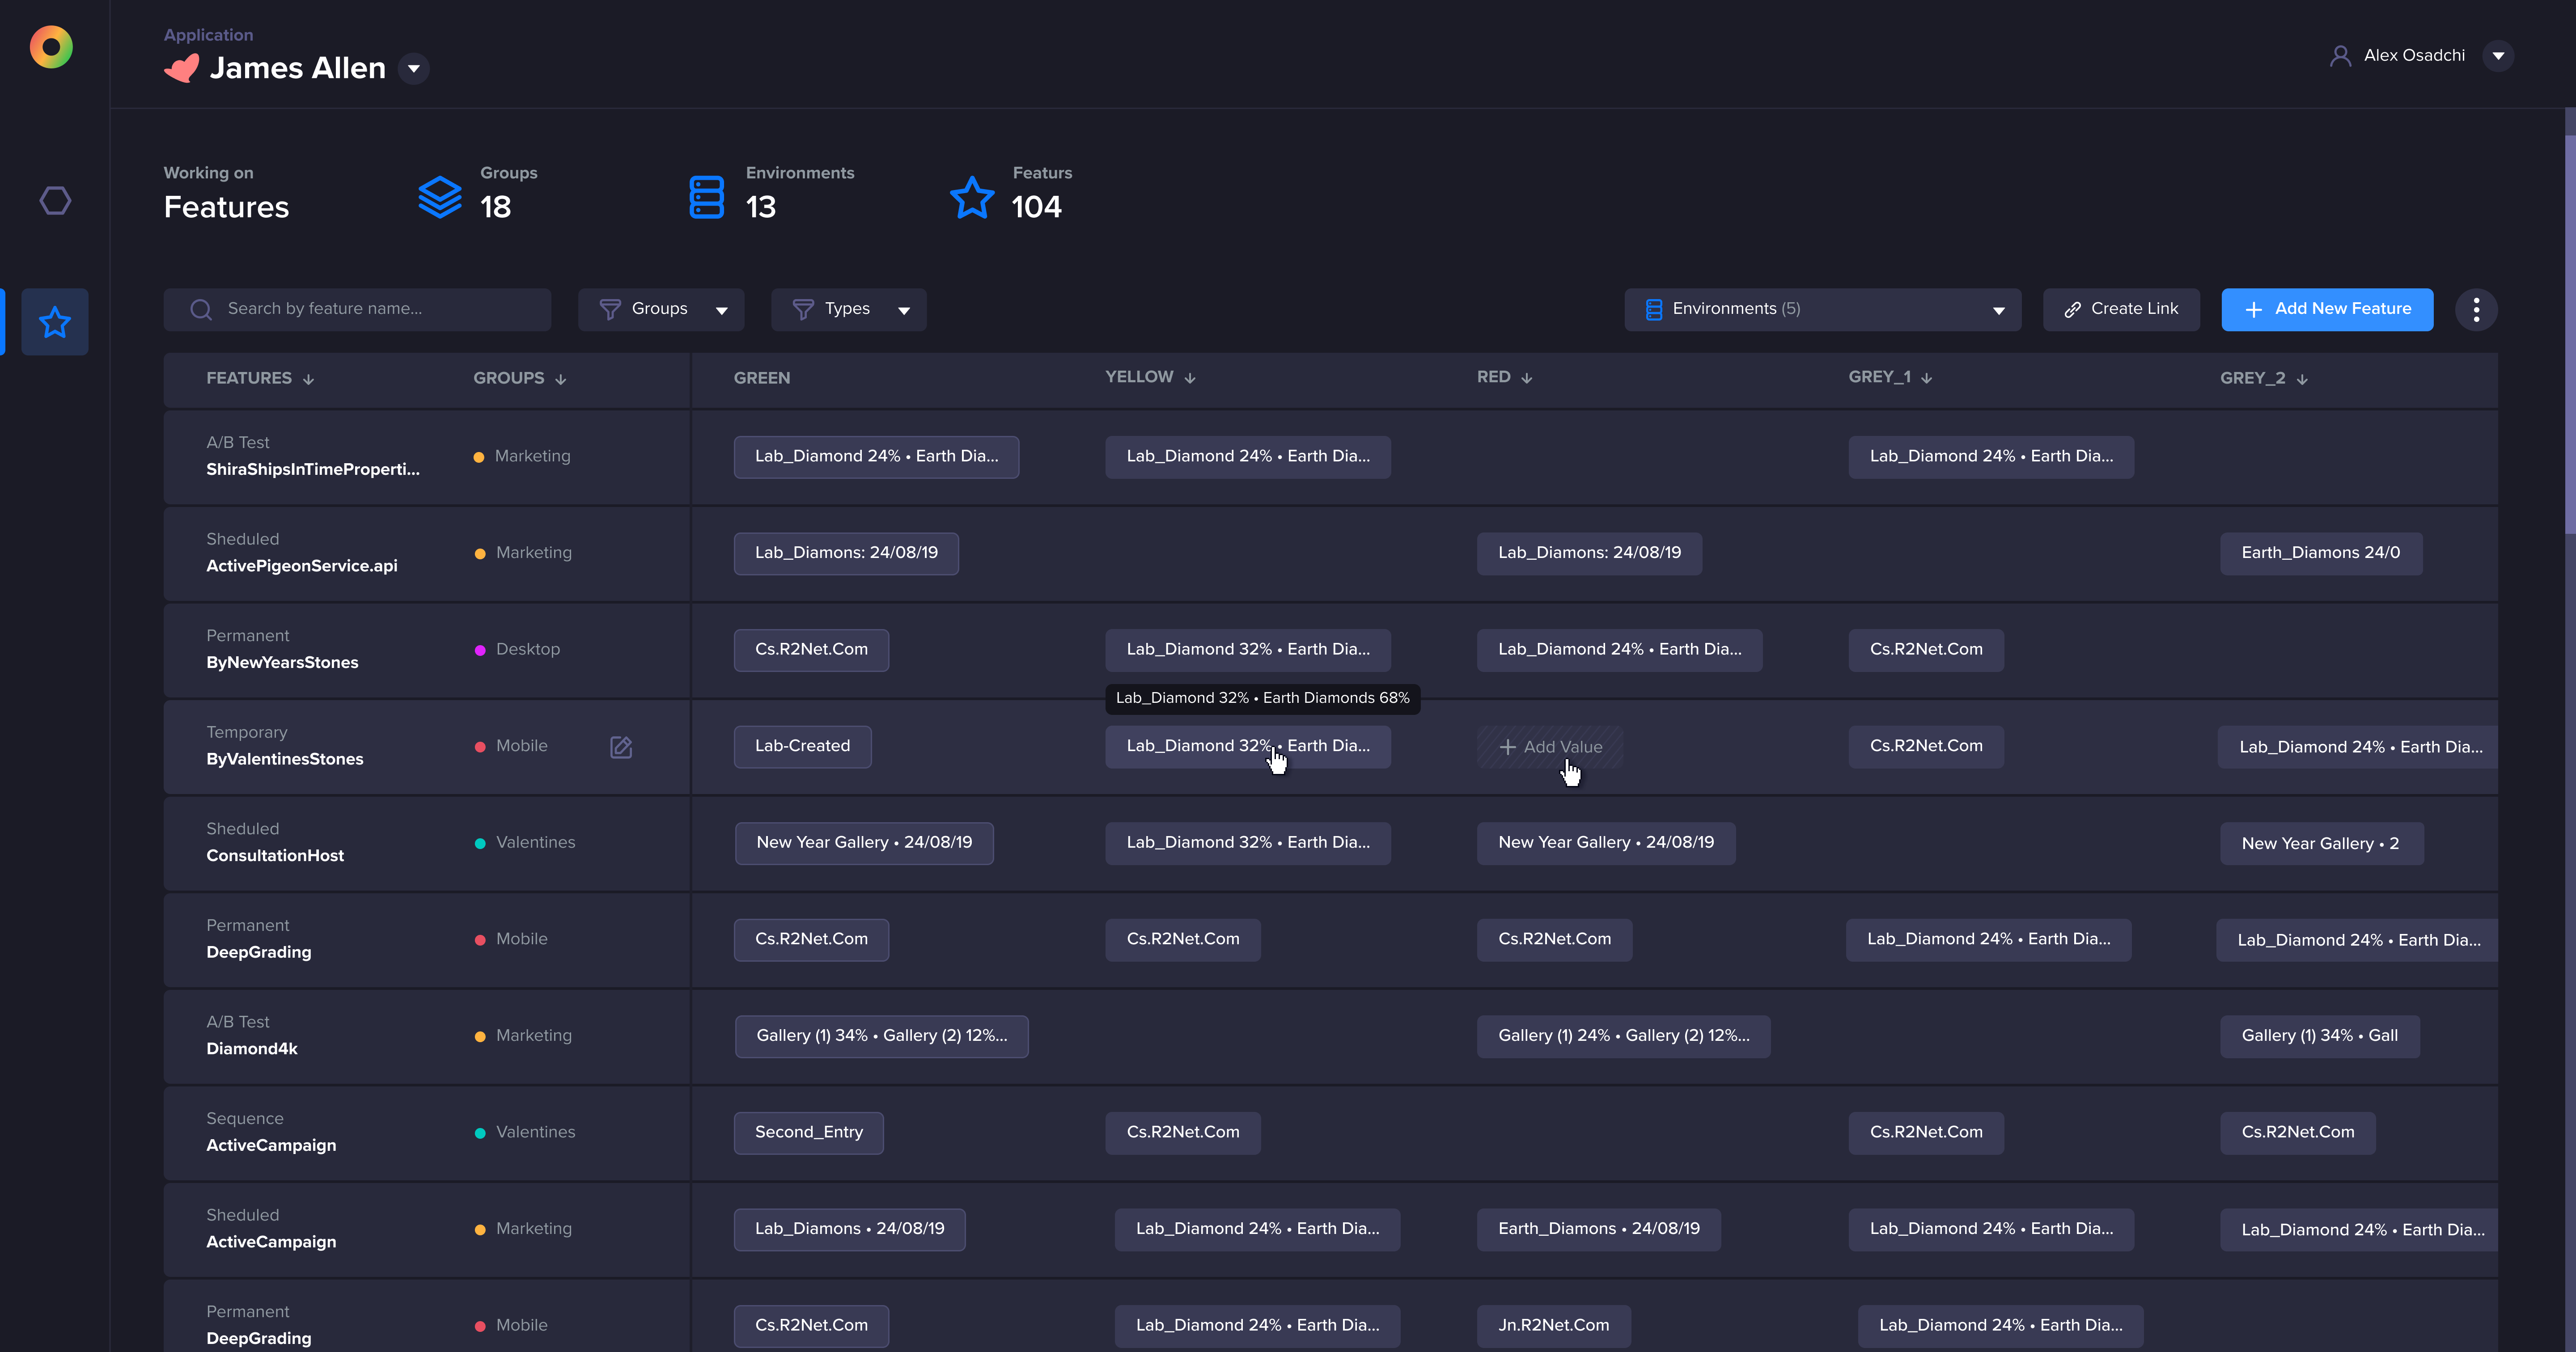Click Gallery (1) 24% chip in RED column
The image size is (2576, 1352).
(x=1624, y=1036)
